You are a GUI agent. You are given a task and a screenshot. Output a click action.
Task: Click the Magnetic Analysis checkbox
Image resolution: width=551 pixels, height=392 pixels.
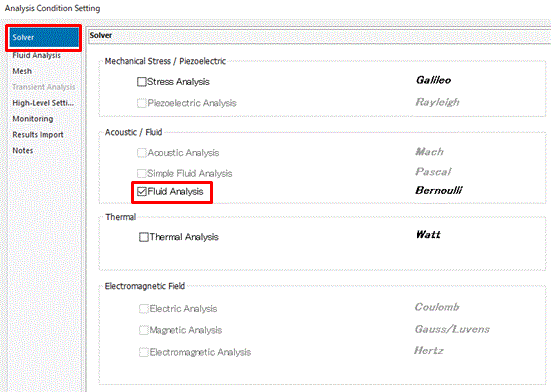click(x=144, y=330)
